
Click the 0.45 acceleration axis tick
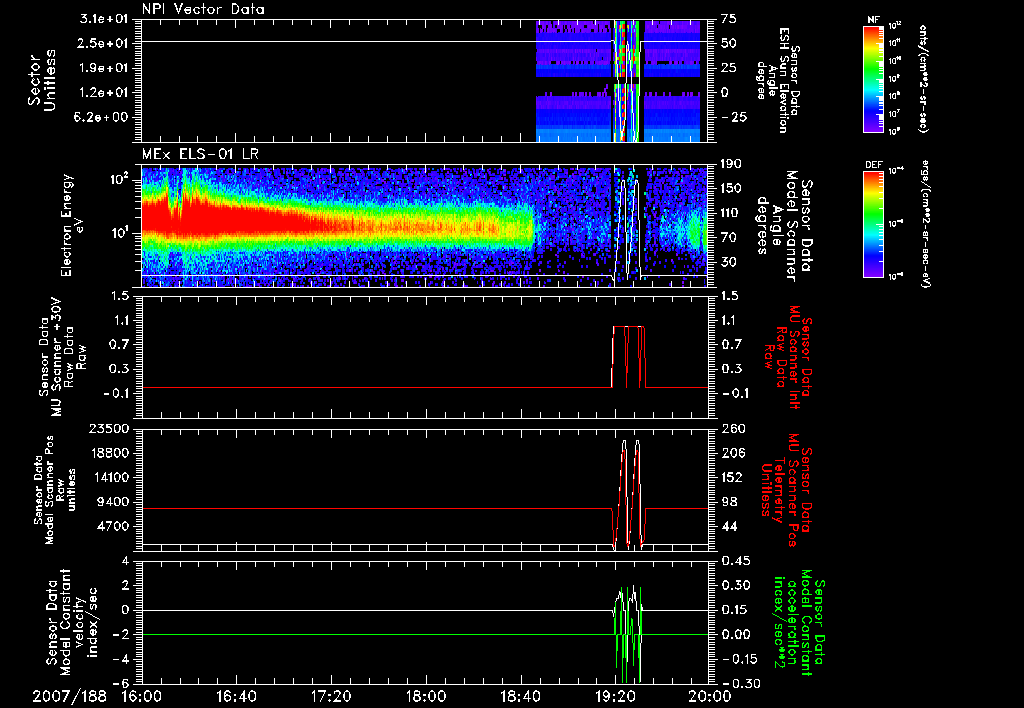pos(735,561)
